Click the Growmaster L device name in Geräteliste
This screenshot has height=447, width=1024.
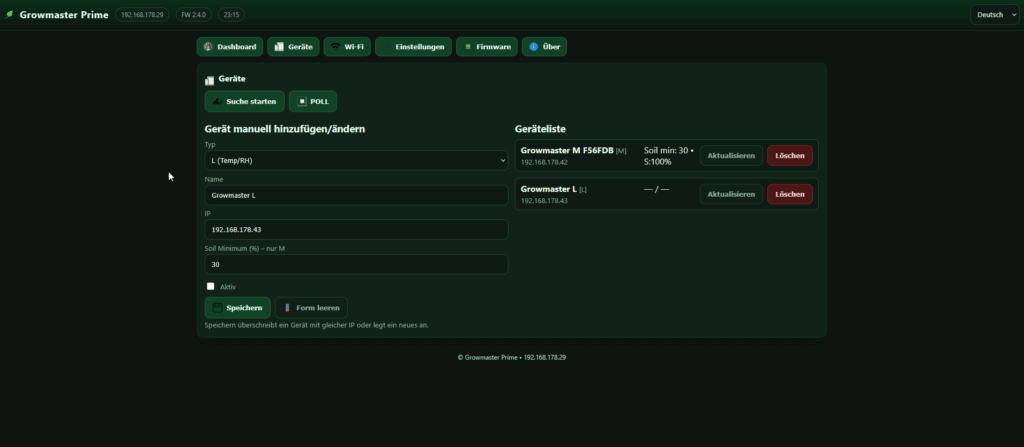point(549,189)
